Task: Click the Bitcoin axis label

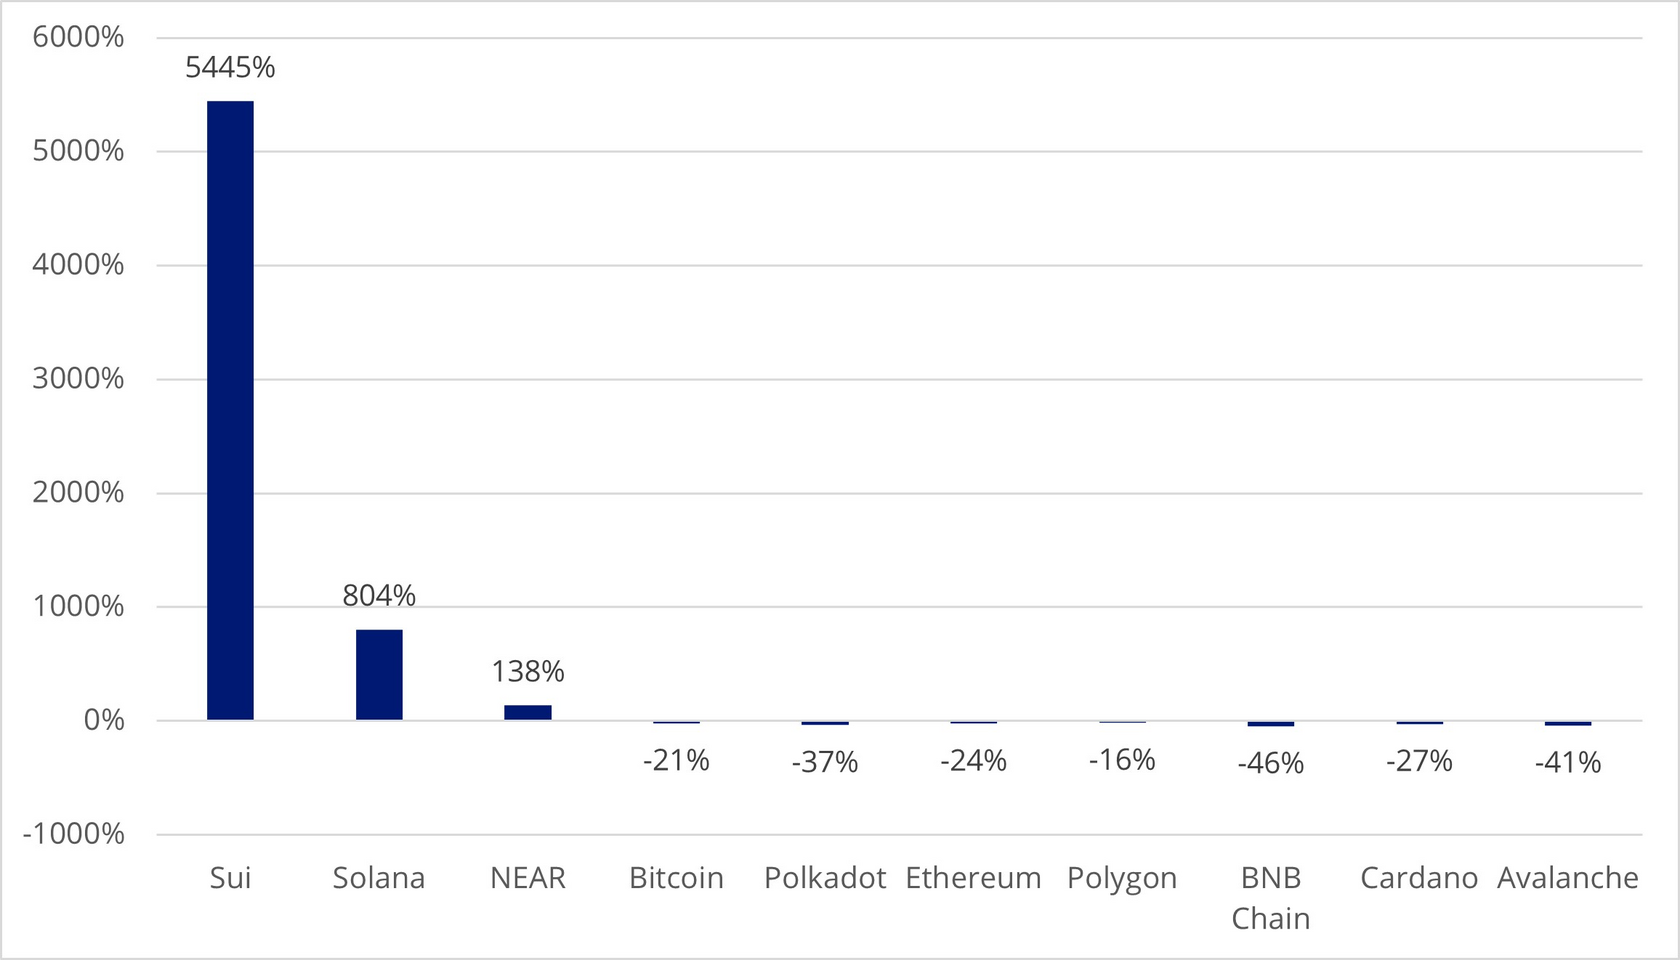Action: point(676,878)
